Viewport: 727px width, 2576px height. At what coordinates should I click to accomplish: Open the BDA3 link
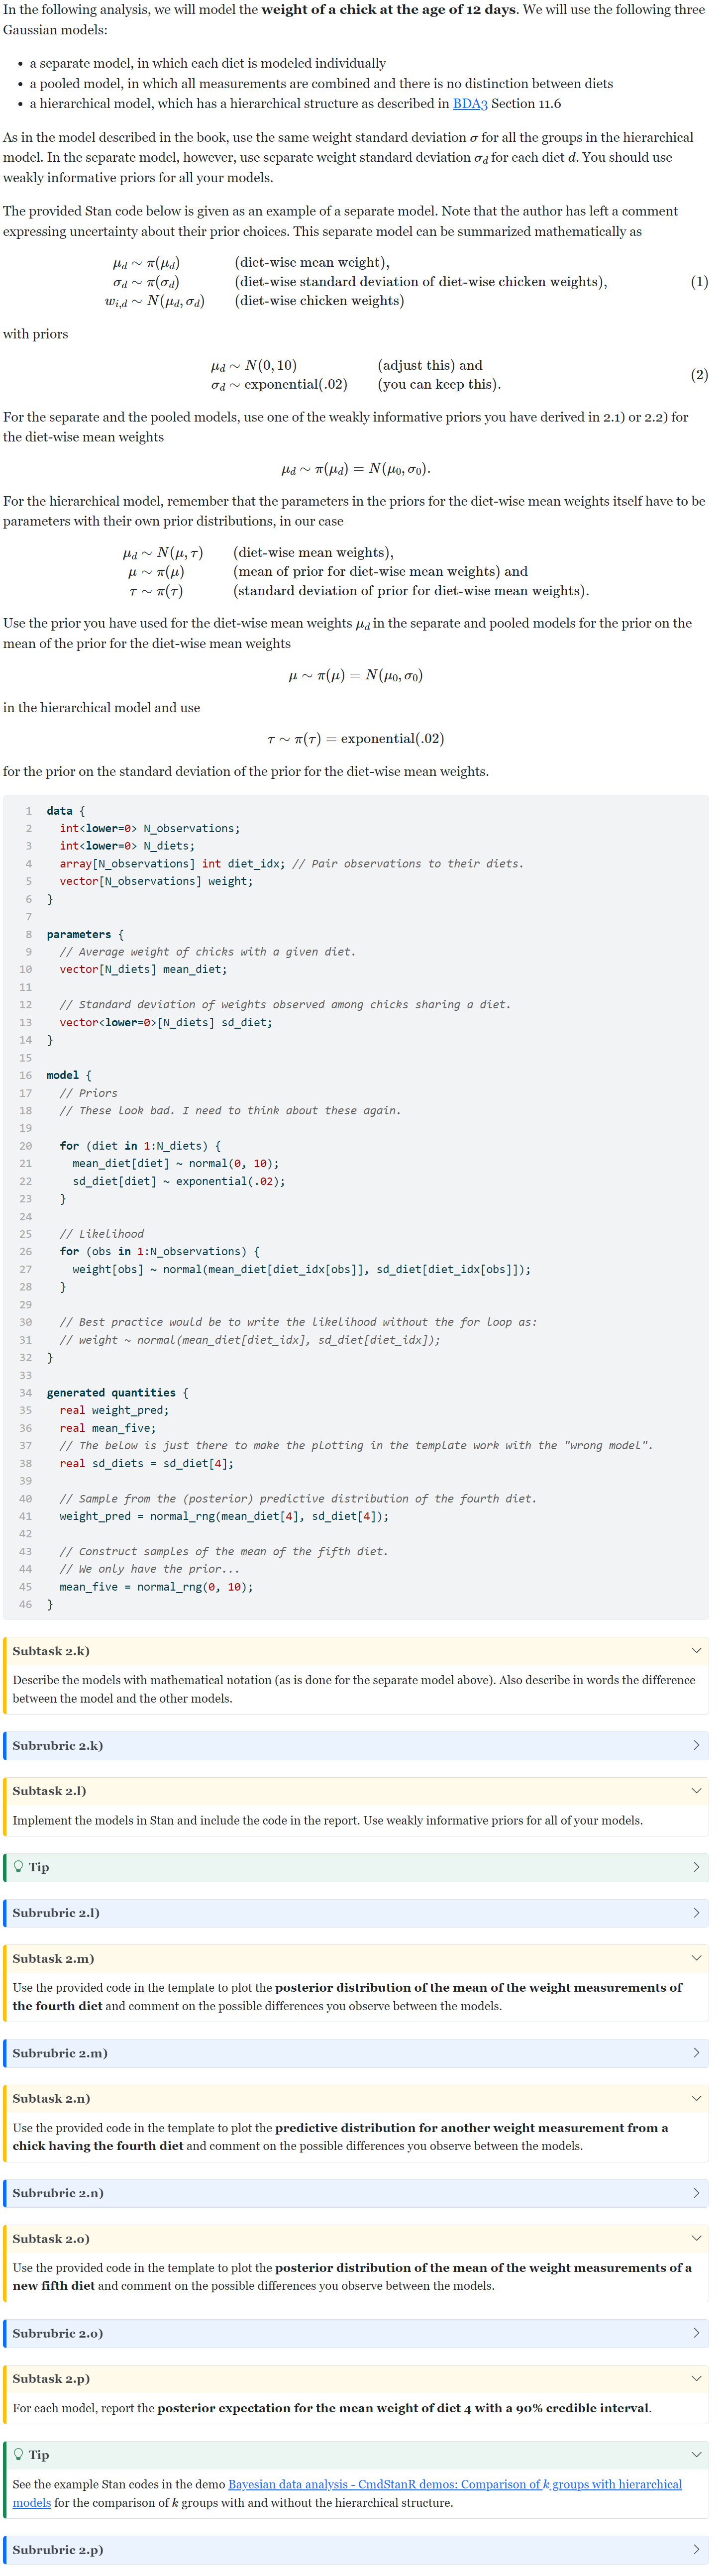470,104
